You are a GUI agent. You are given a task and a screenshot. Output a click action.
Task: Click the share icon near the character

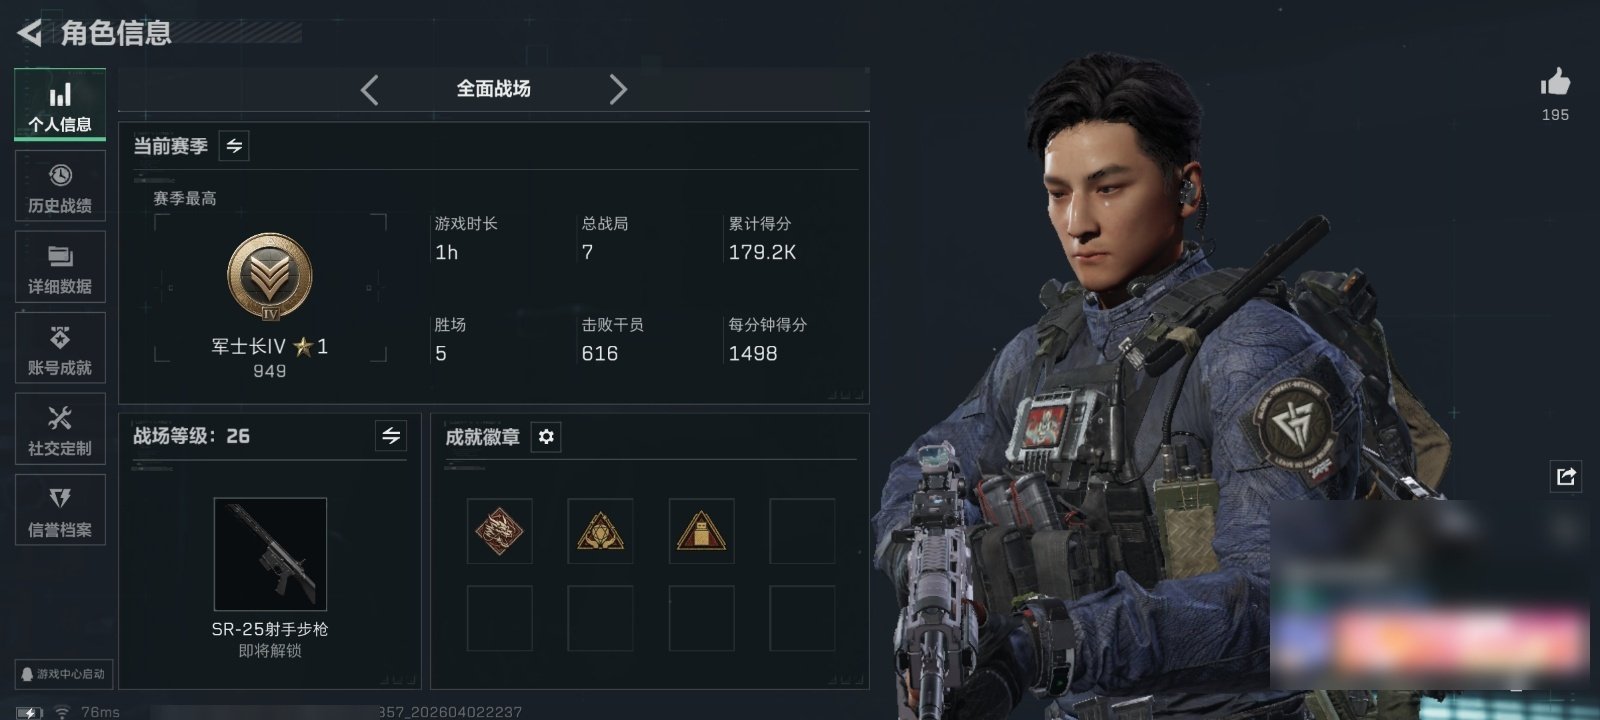1566,476
